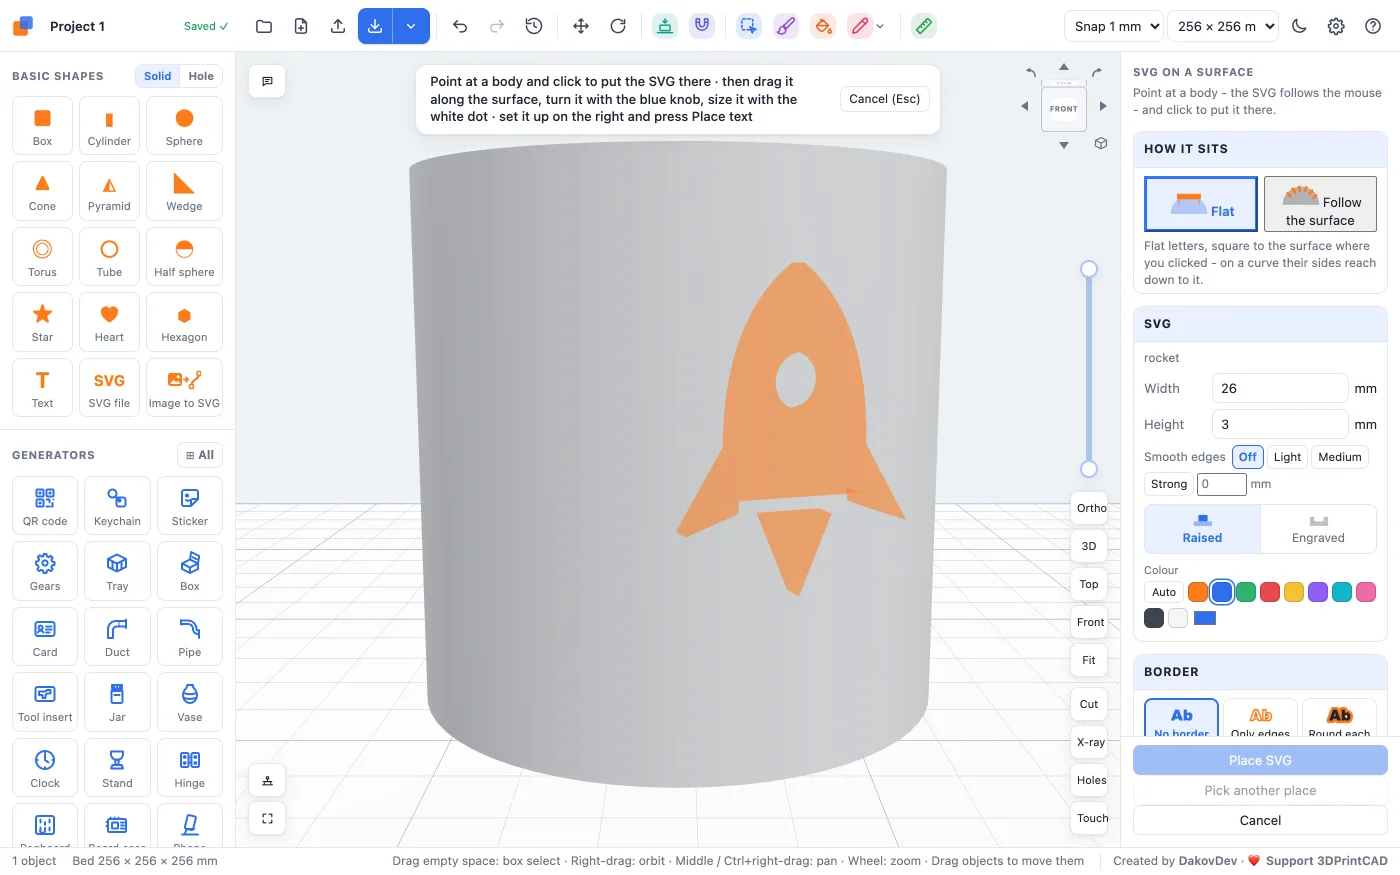The image size is (1400, 875).
Task: Open the settings gear
Action: (x=1336, y=26)
